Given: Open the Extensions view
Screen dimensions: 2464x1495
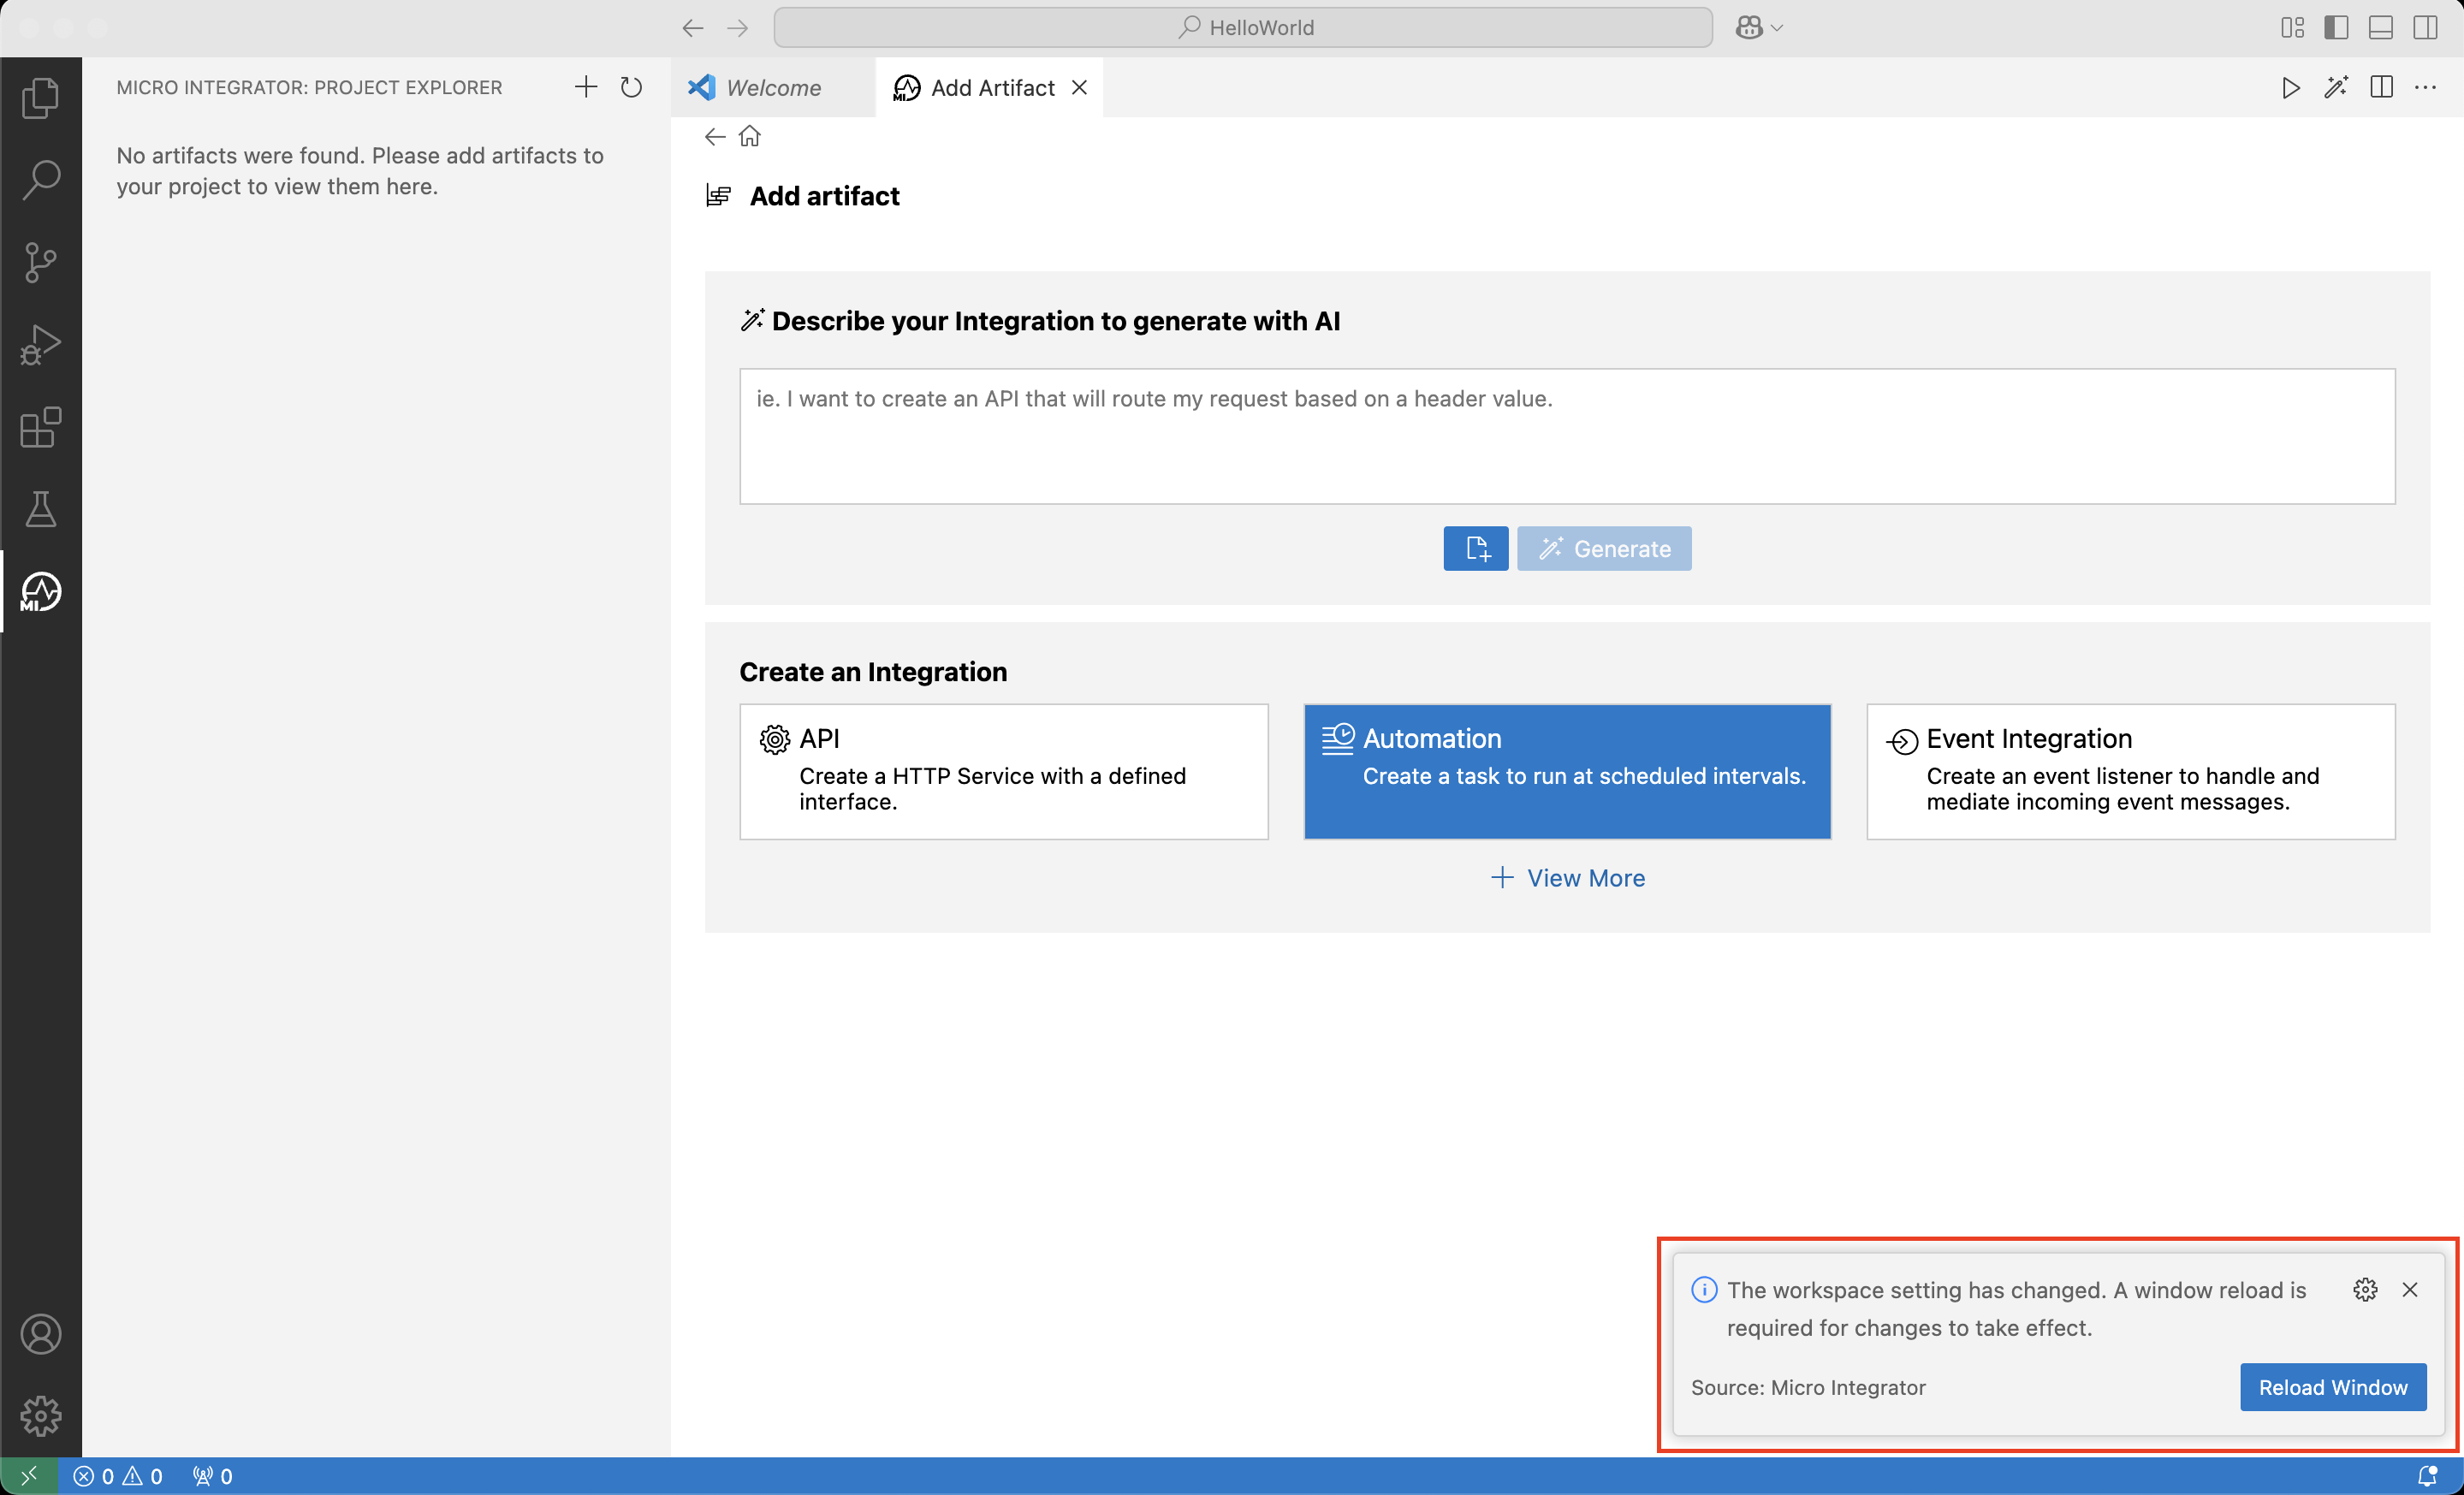Looking at the screenshot, I should [40, 427].
